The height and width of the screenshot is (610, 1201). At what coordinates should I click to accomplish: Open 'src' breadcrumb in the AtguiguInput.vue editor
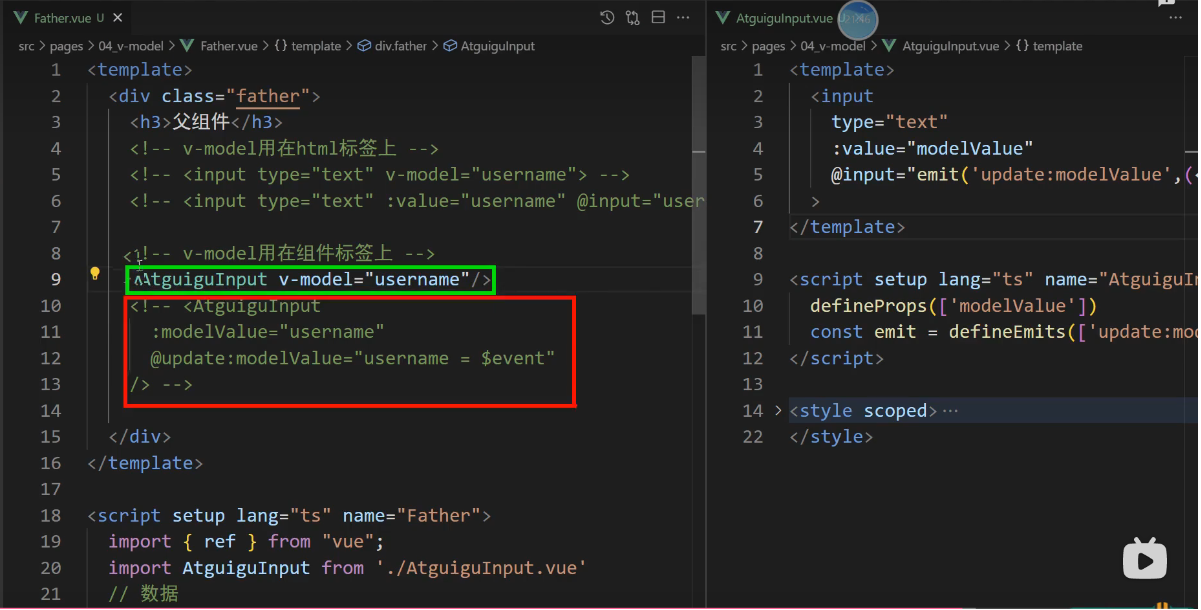click(728, 46)
